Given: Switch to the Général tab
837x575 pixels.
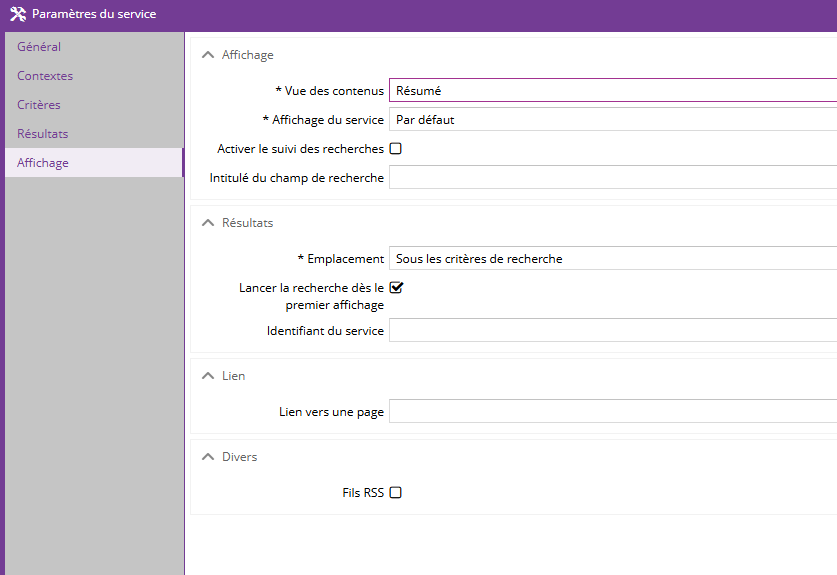Looking at the screenshot, I should click(x=39, y=47).
